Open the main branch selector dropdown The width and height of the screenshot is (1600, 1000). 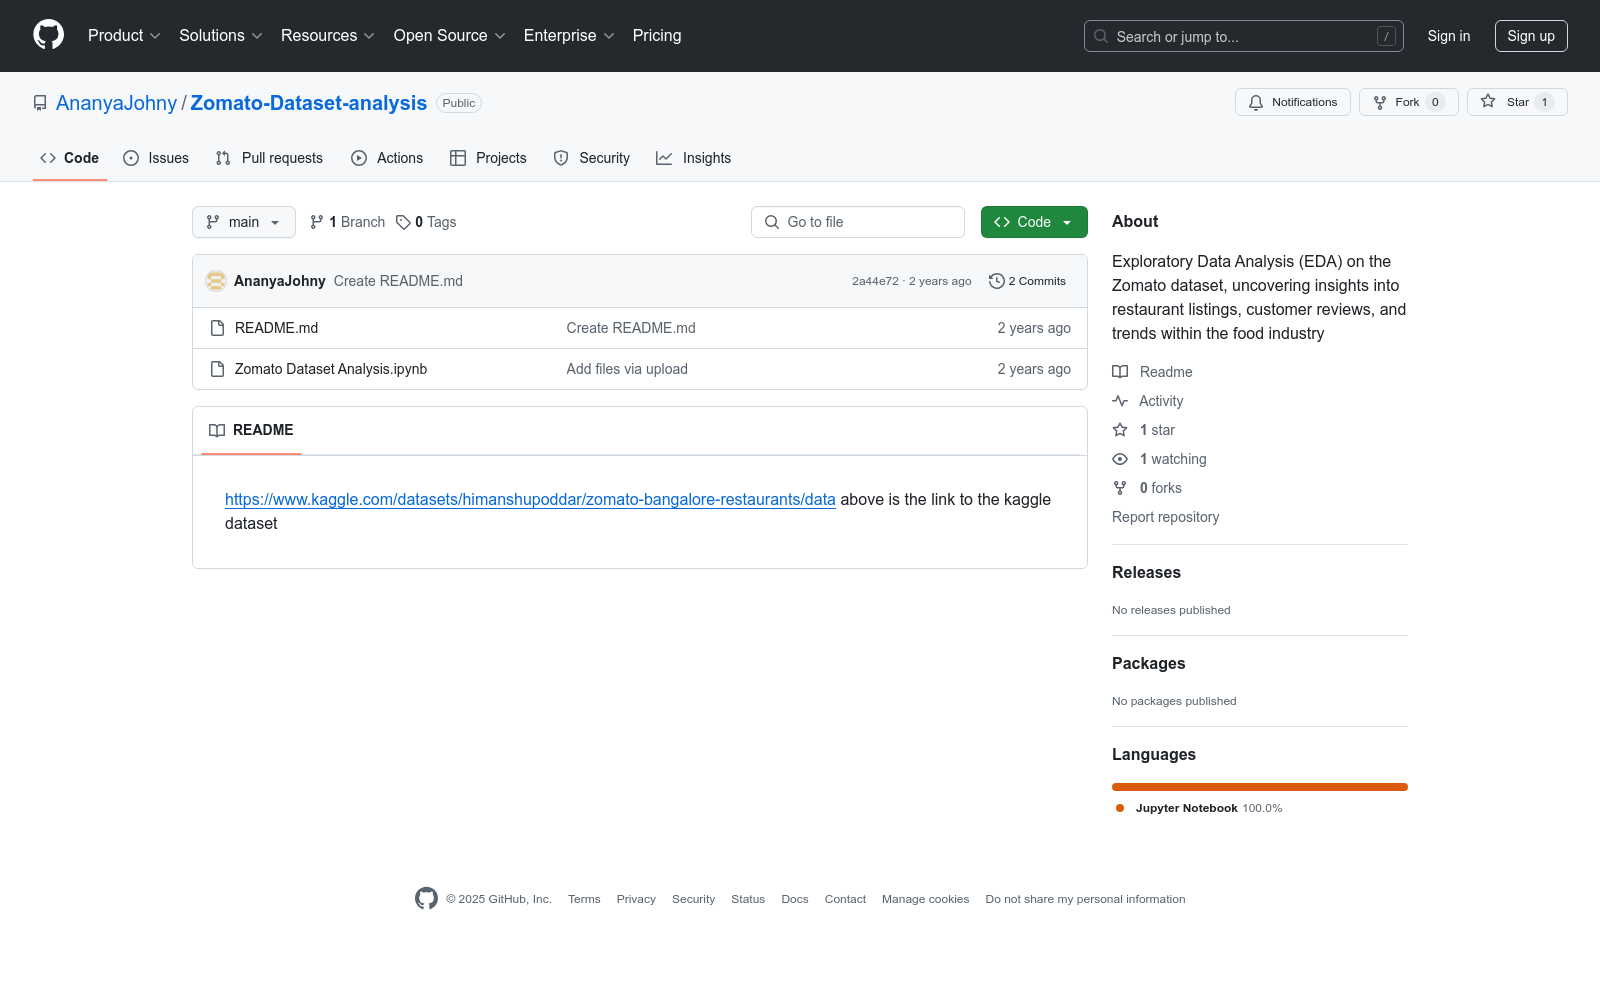(244, 222)
